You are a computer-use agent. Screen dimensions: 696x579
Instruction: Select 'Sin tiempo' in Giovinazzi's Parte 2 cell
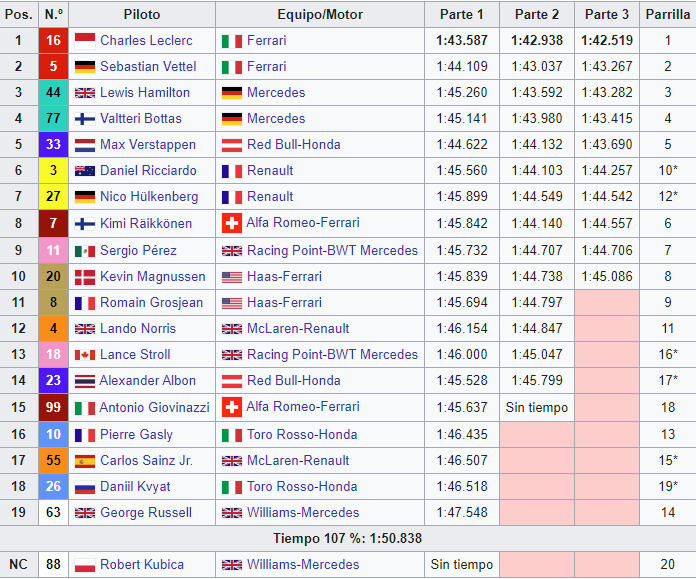click(537, 407)
